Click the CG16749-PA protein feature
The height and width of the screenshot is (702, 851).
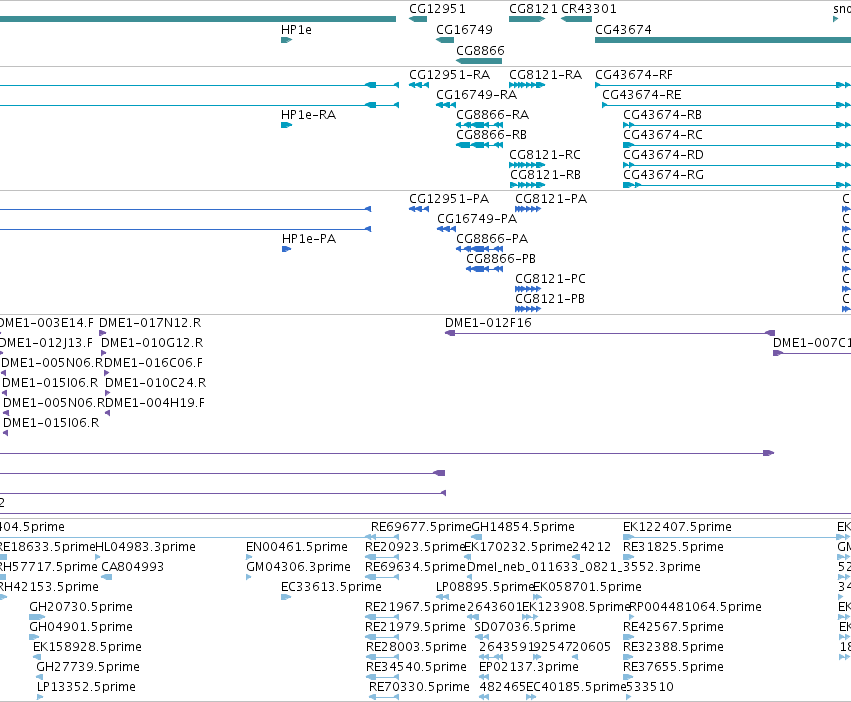tap(447, 229)
